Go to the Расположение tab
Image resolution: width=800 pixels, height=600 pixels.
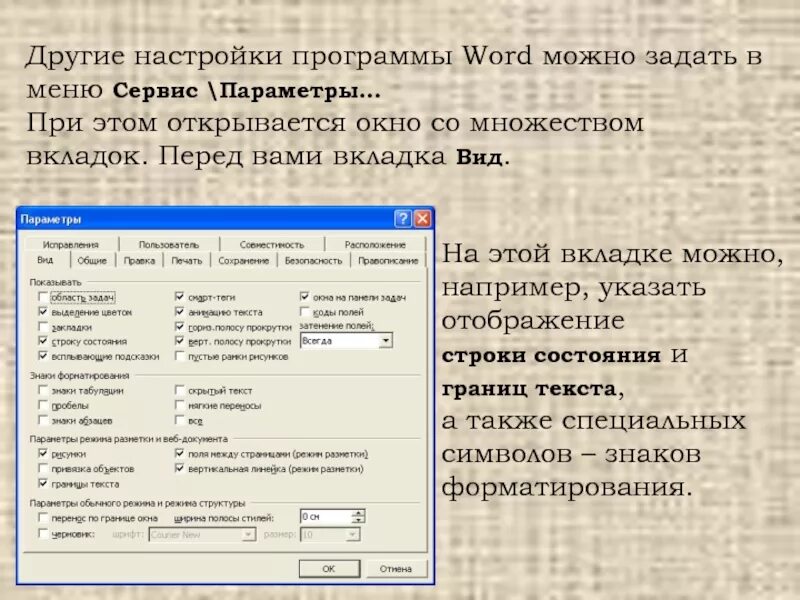click(375, 245)
